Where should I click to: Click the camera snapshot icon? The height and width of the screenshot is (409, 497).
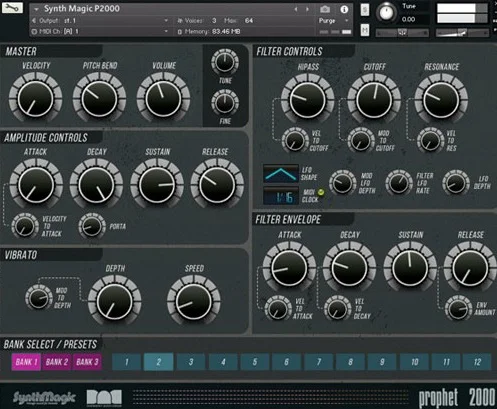(x=325, y=9)
